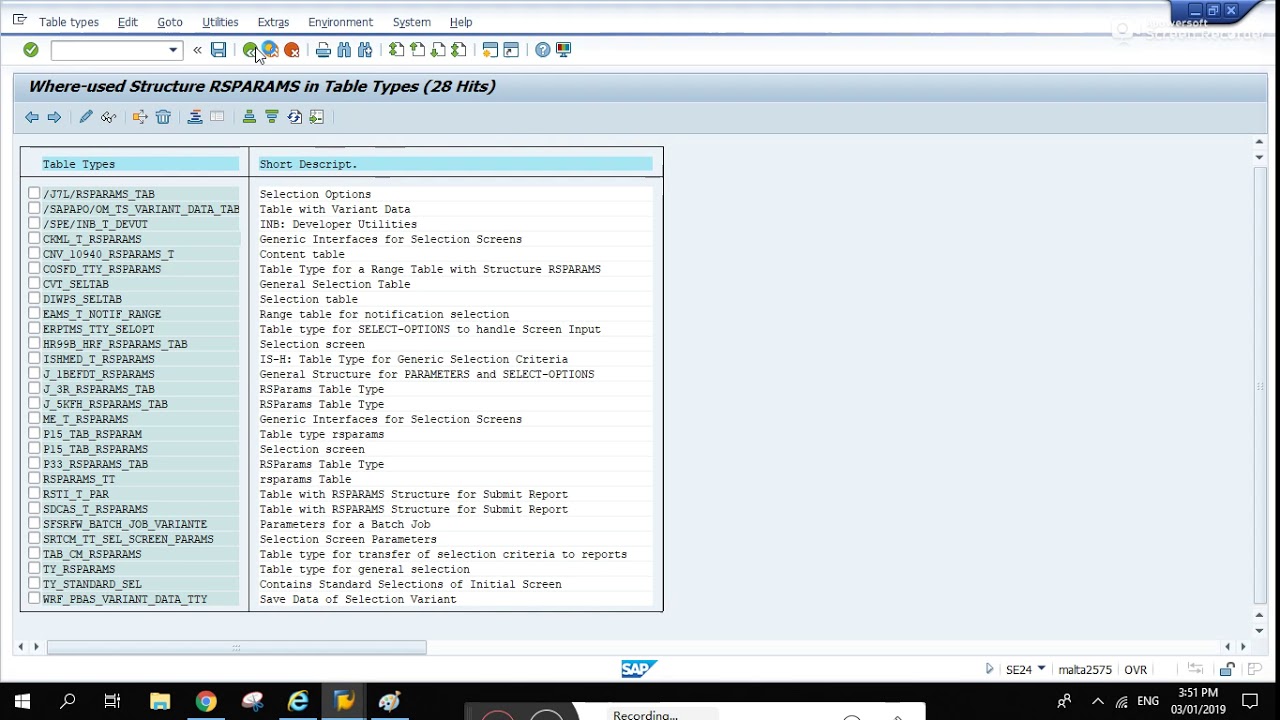
Task: Open the Goto menu
Action: [170, 22]
